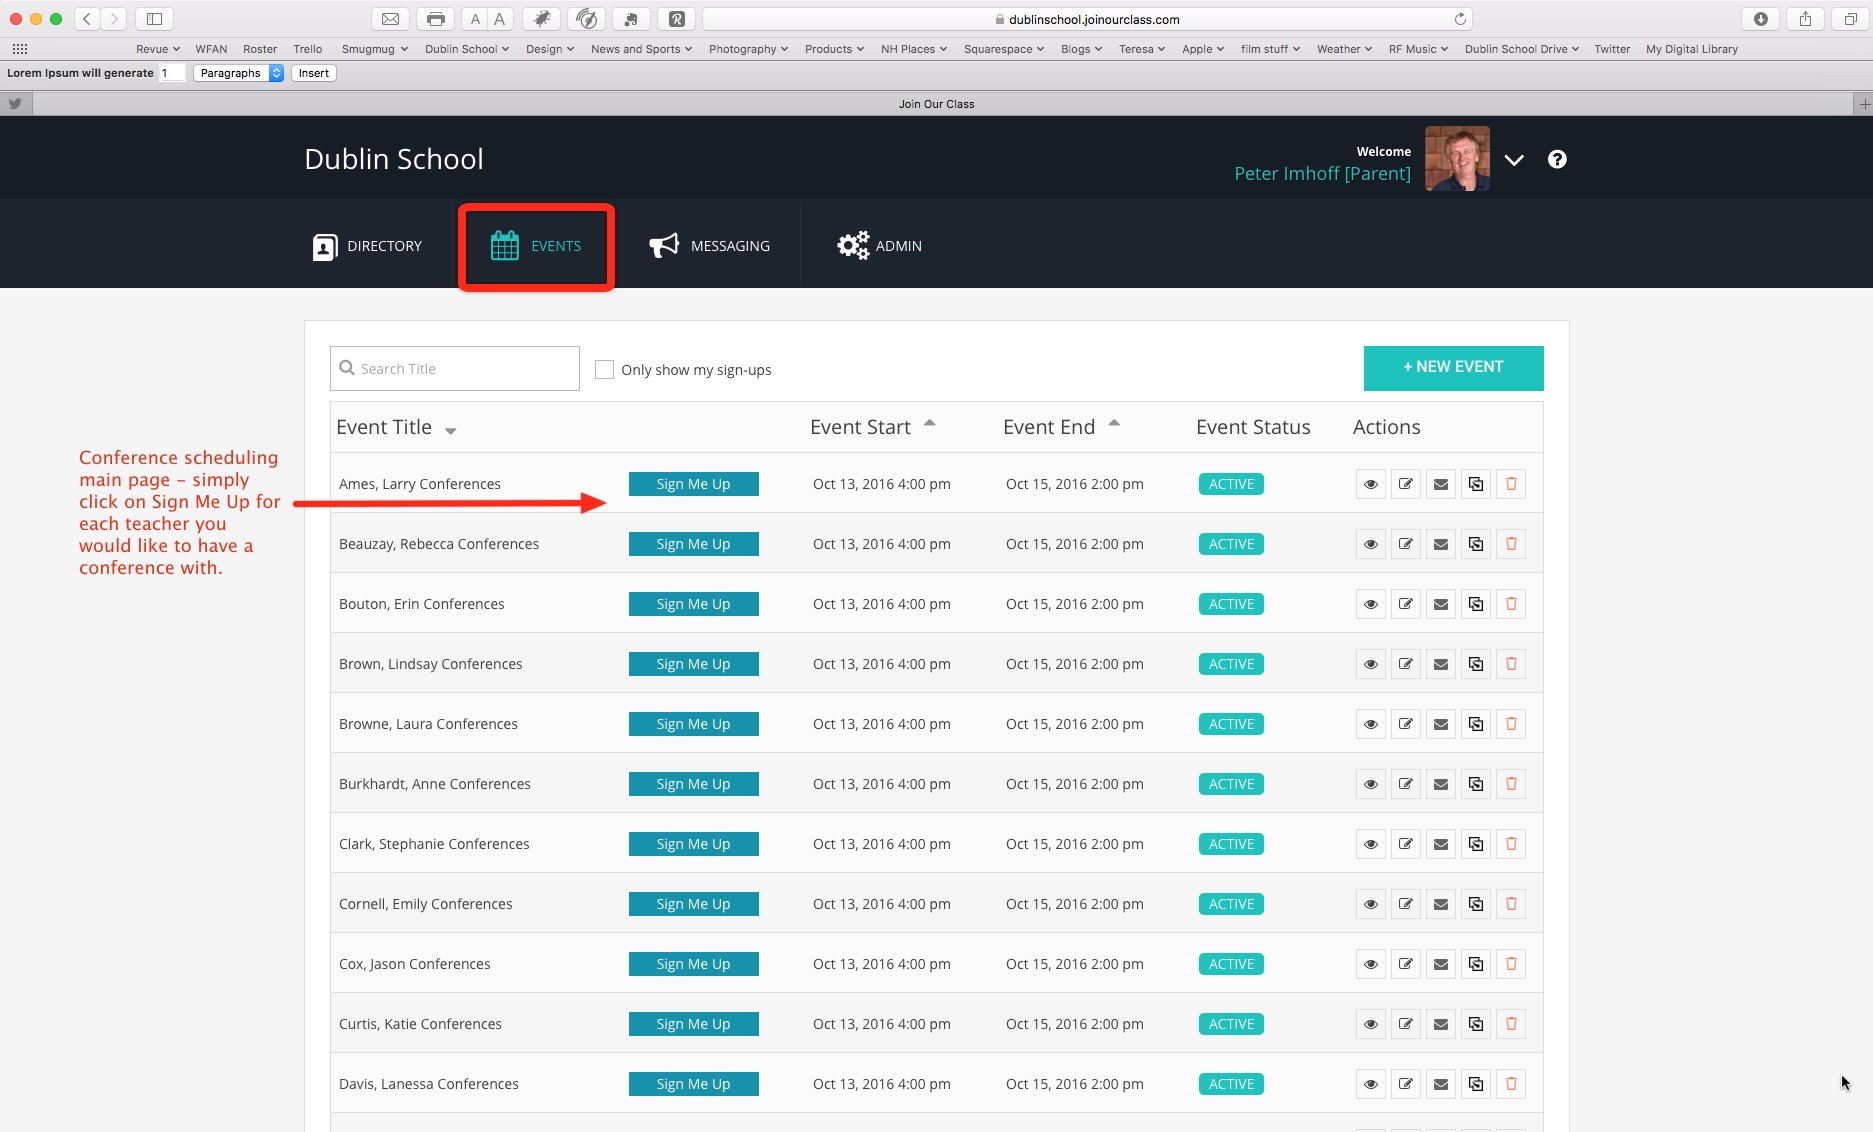The height and width of the screenshot is (1132, 1873).
Task: View the Ames, Larry Conferences event
Action: click(1371, 484)
